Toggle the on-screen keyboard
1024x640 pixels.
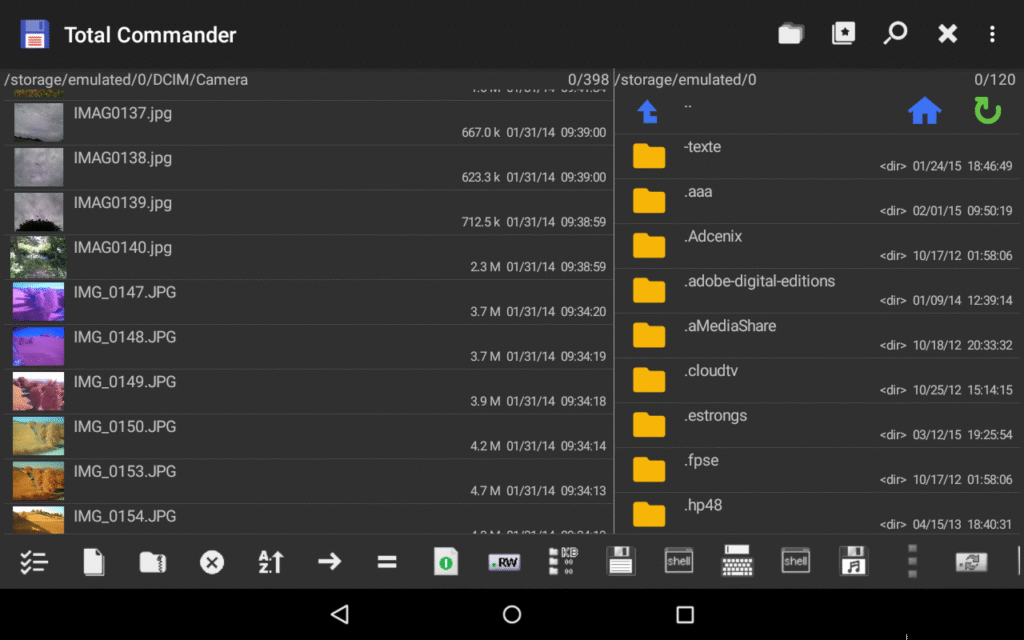pyautogui.click(x=737, y=561)
